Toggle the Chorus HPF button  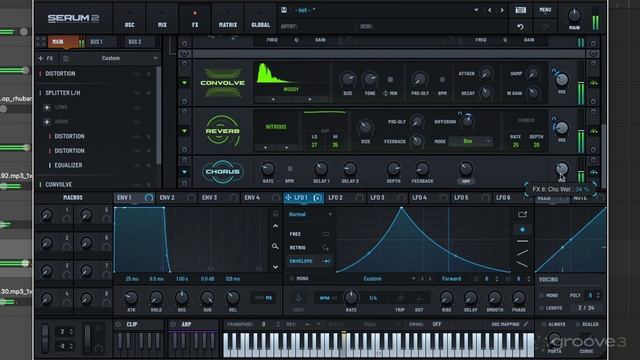point(466,181)
